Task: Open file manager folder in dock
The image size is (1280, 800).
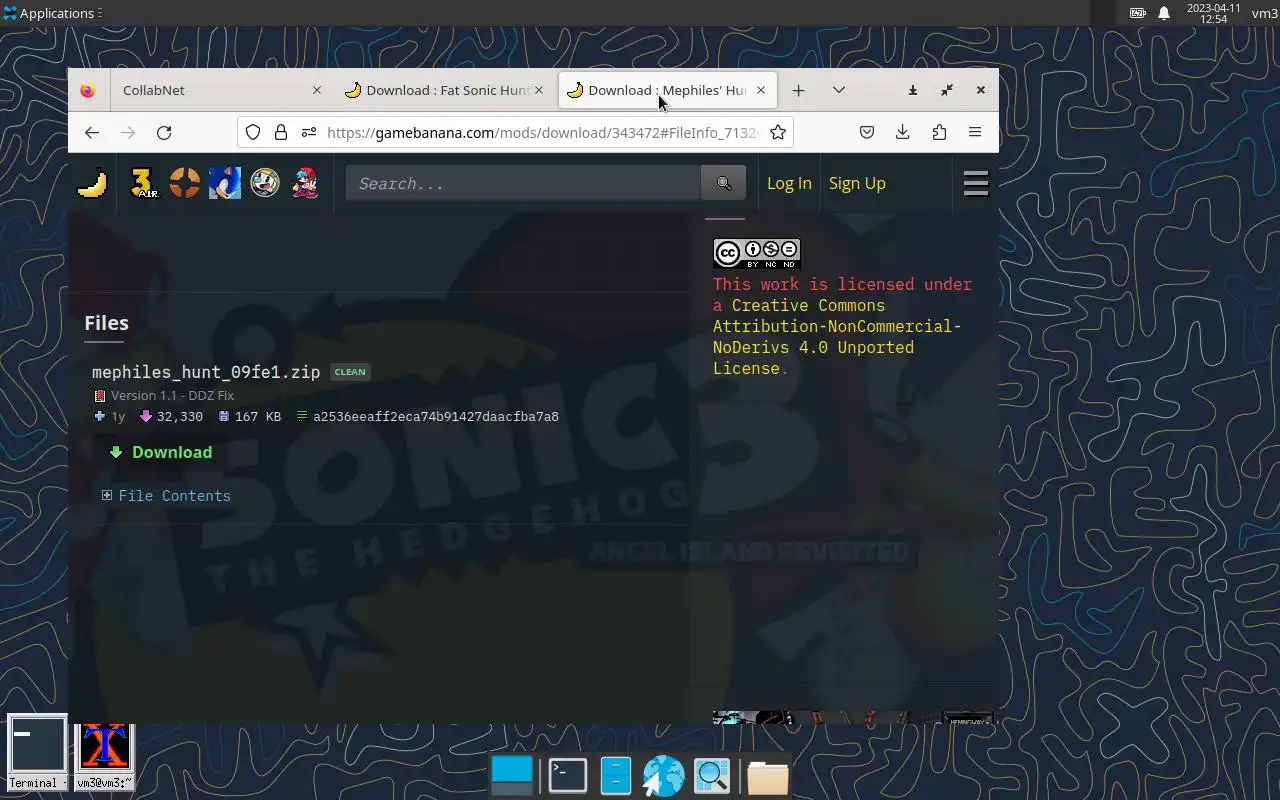Action: 767,776
